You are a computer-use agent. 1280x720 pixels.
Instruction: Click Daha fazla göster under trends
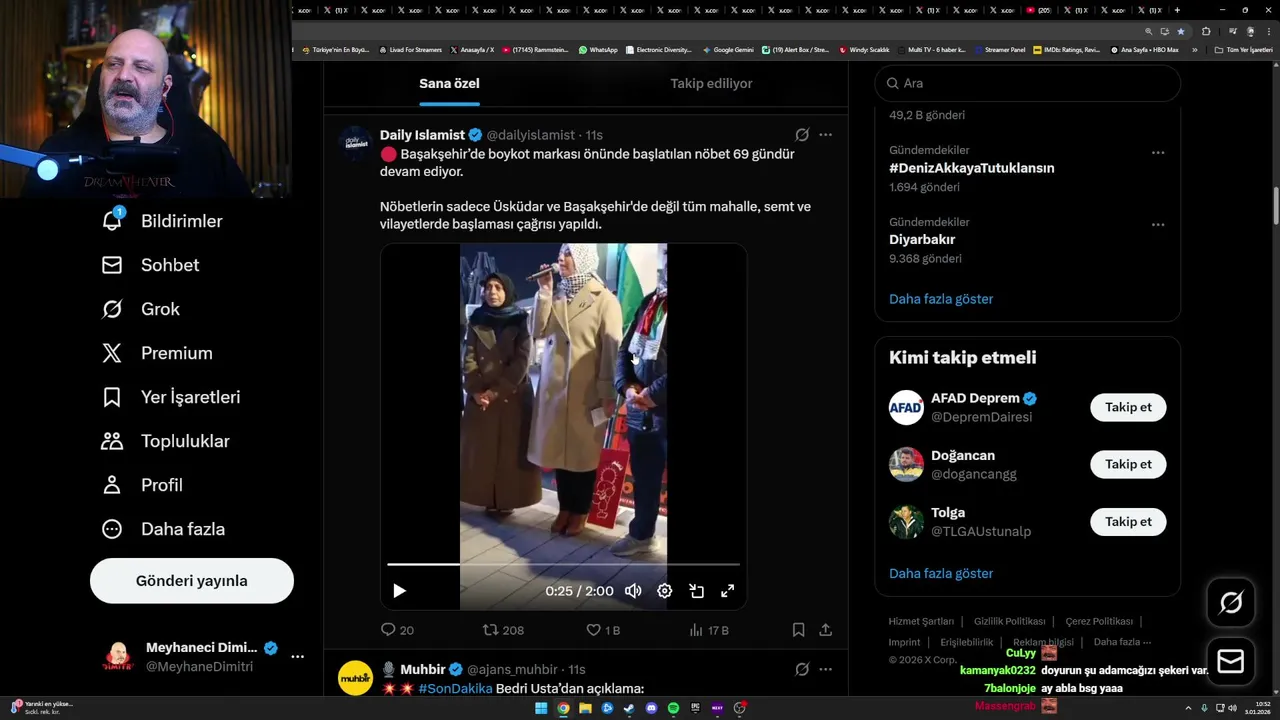[x=941, y=299]
